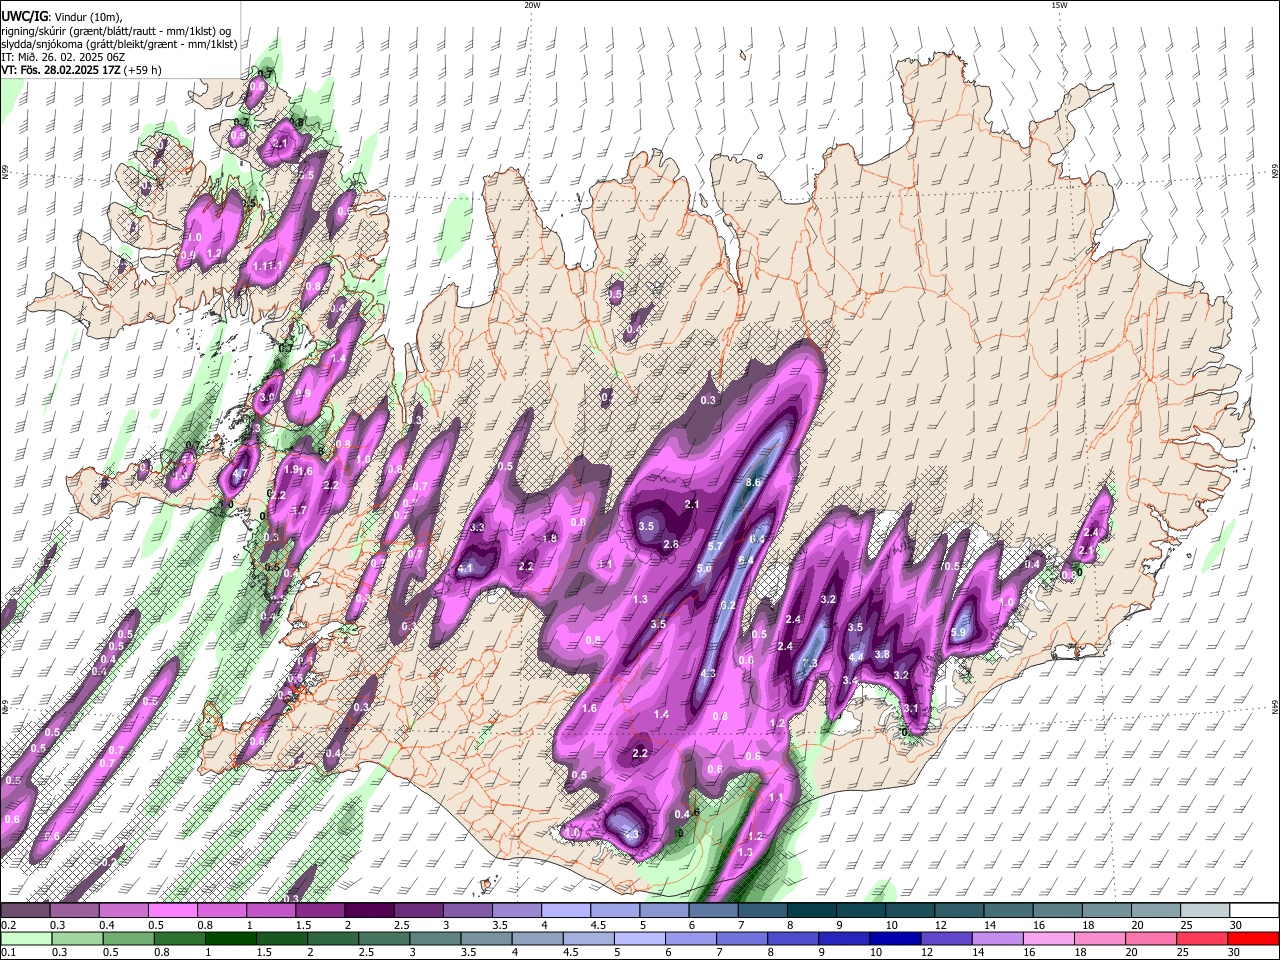
Task: Click the '(+59 h)' forecast offset
Action: pos(143,70)
